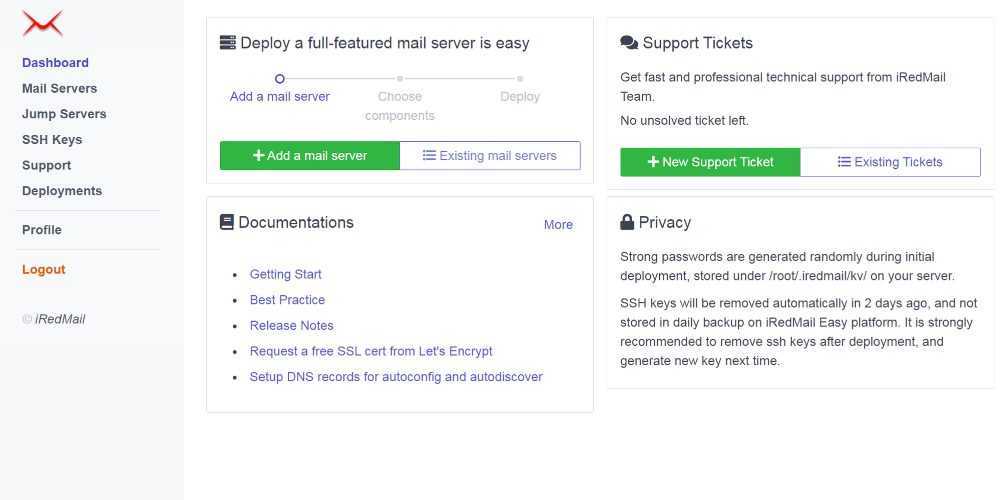Click the list icon in Existing mail servers
This screenshot has height=500, width=1000.
(x=429, y=156)
